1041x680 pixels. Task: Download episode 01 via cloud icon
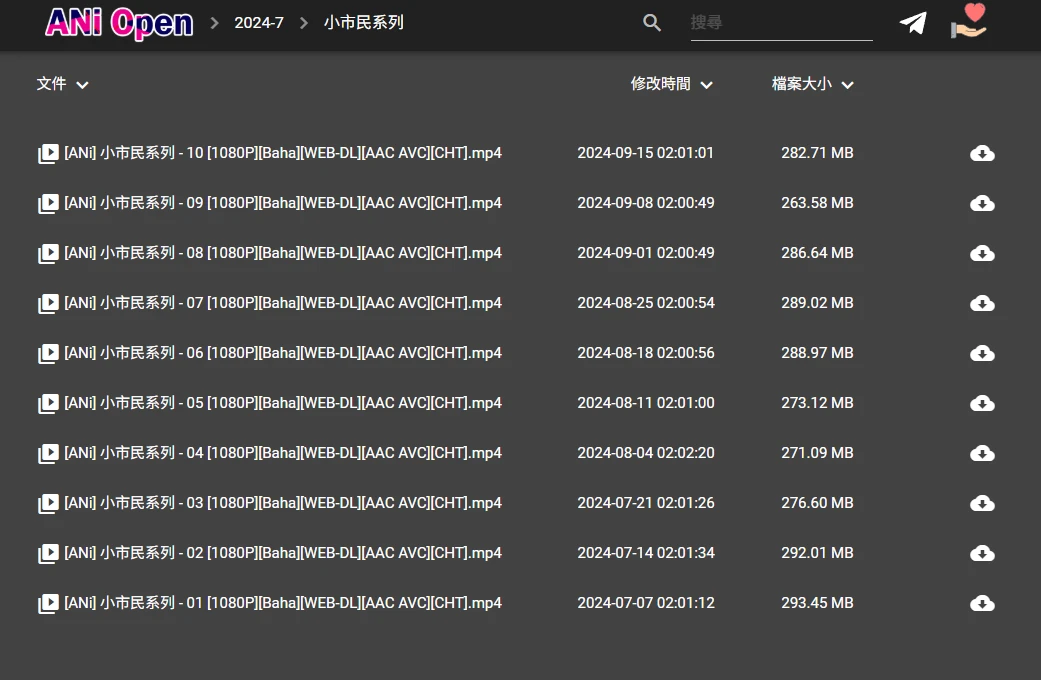[982, 603]
